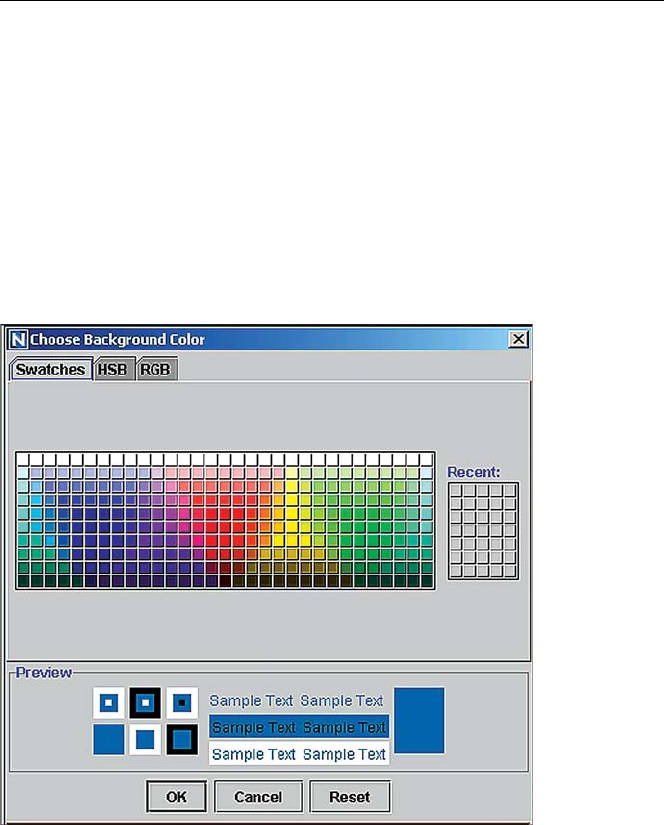Pick the top-left white swatch in the palette
The width and height of the screenshot is (664, 825).
click(x=23, y=458)
